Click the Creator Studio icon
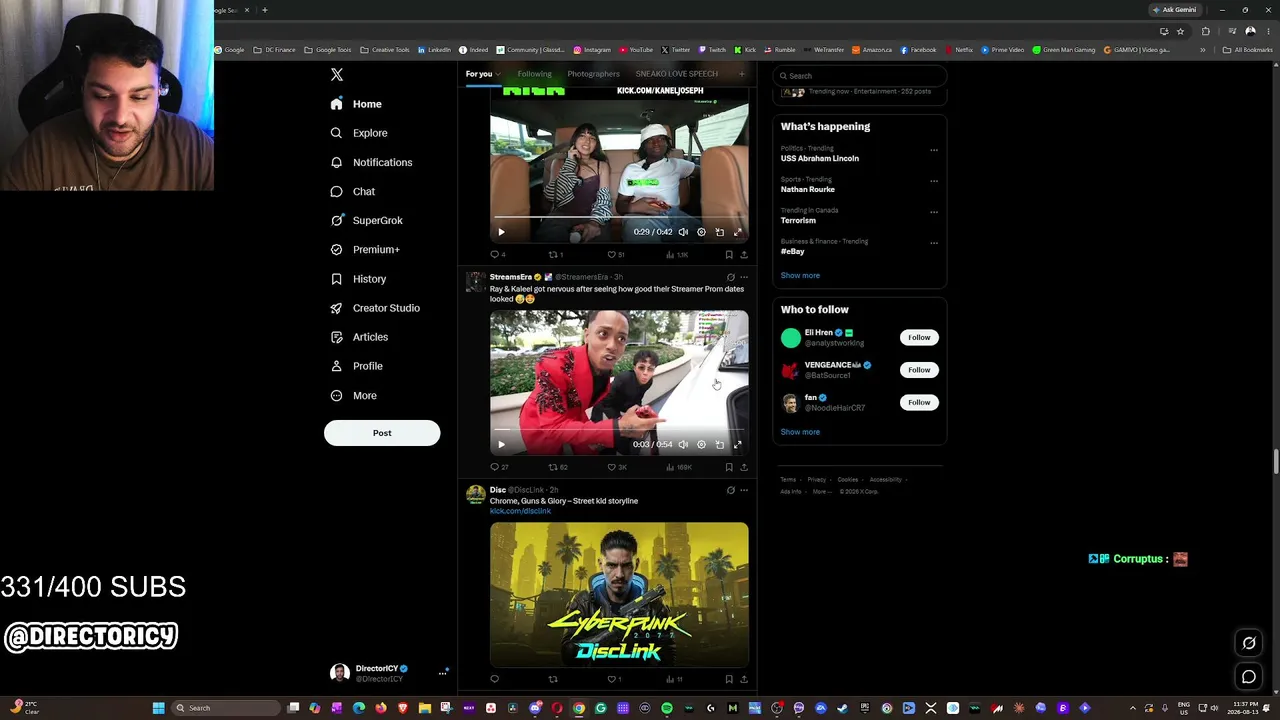The height and width of the screenshot is (720, 1280). (336, 308)
